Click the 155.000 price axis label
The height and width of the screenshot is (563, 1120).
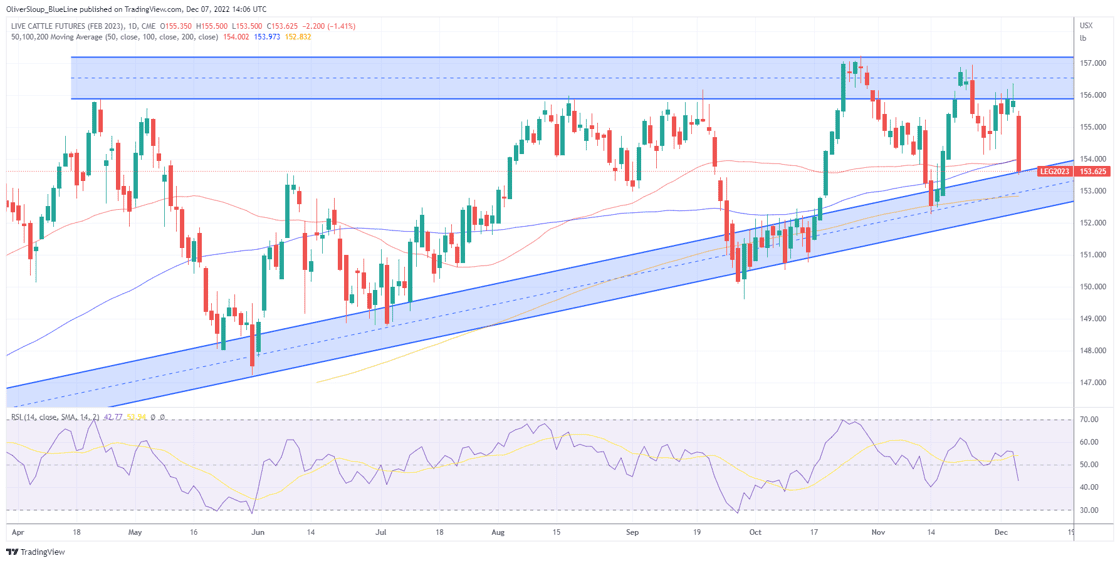click(x=1091, y=127)
